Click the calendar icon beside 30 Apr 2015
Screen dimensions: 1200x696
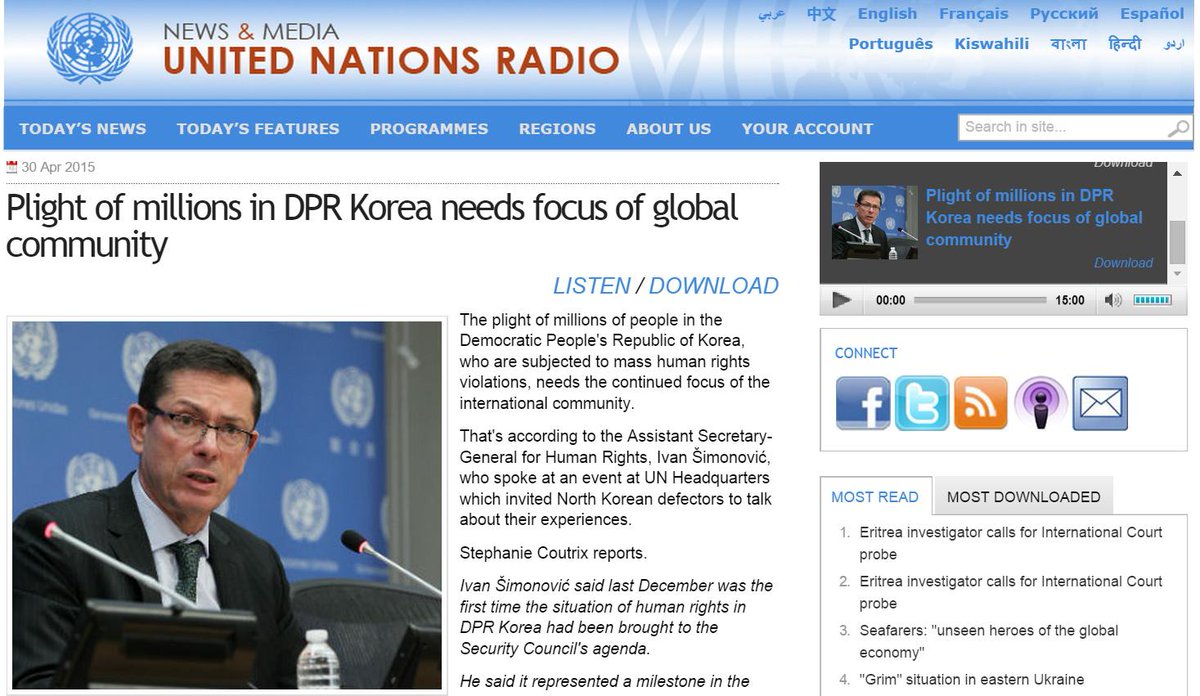pos(12,167)
